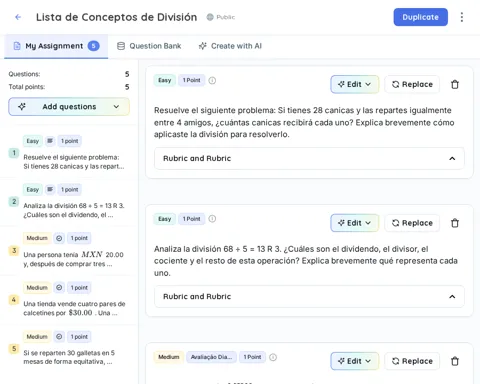Click the Easy badge on the división 68 card
Image resolution: width=480 pixels, height=384 pixels.
(x=165, y=219)
